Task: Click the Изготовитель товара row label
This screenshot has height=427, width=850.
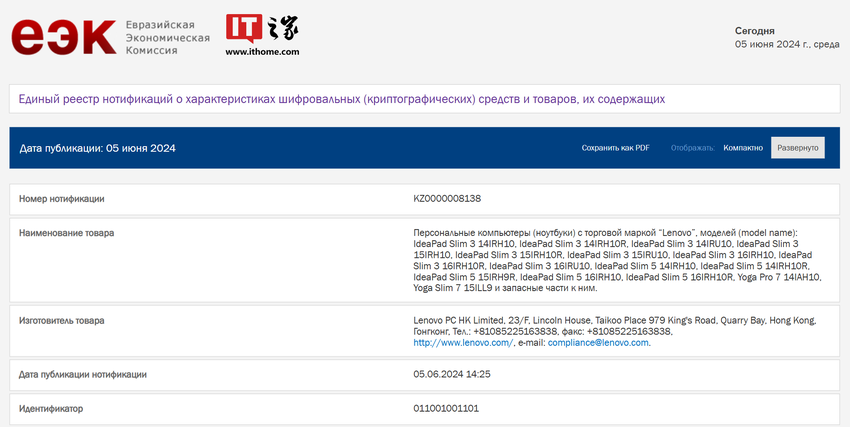Action: pos(62,320)
